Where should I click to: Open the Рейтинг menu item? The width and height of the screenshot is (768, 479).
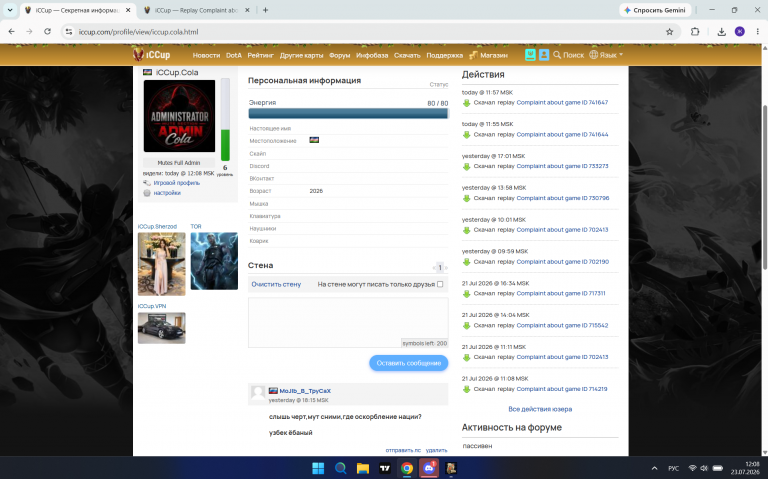(x=261, y=55)
